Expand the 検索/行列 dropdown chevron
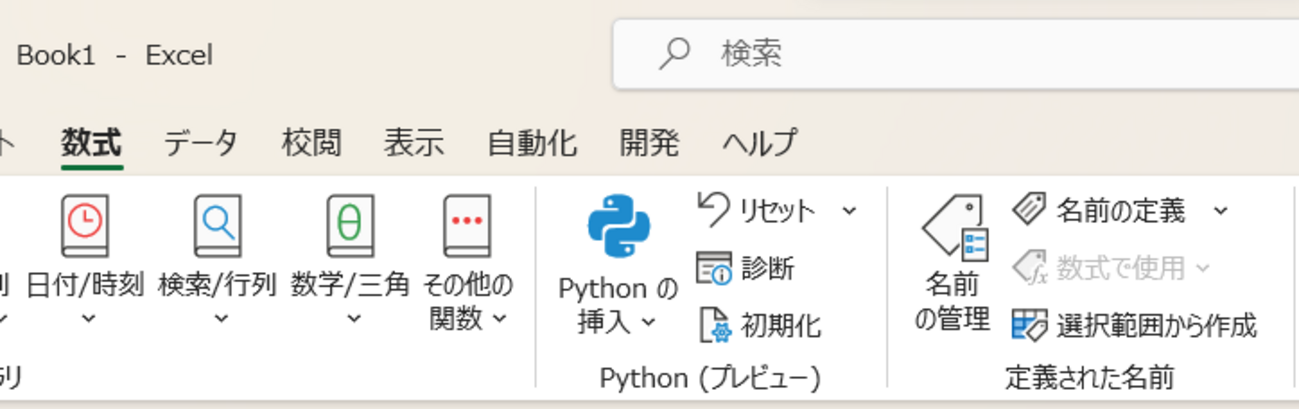The height and width of the screenshot is (409, 1299). click(220, 319)
